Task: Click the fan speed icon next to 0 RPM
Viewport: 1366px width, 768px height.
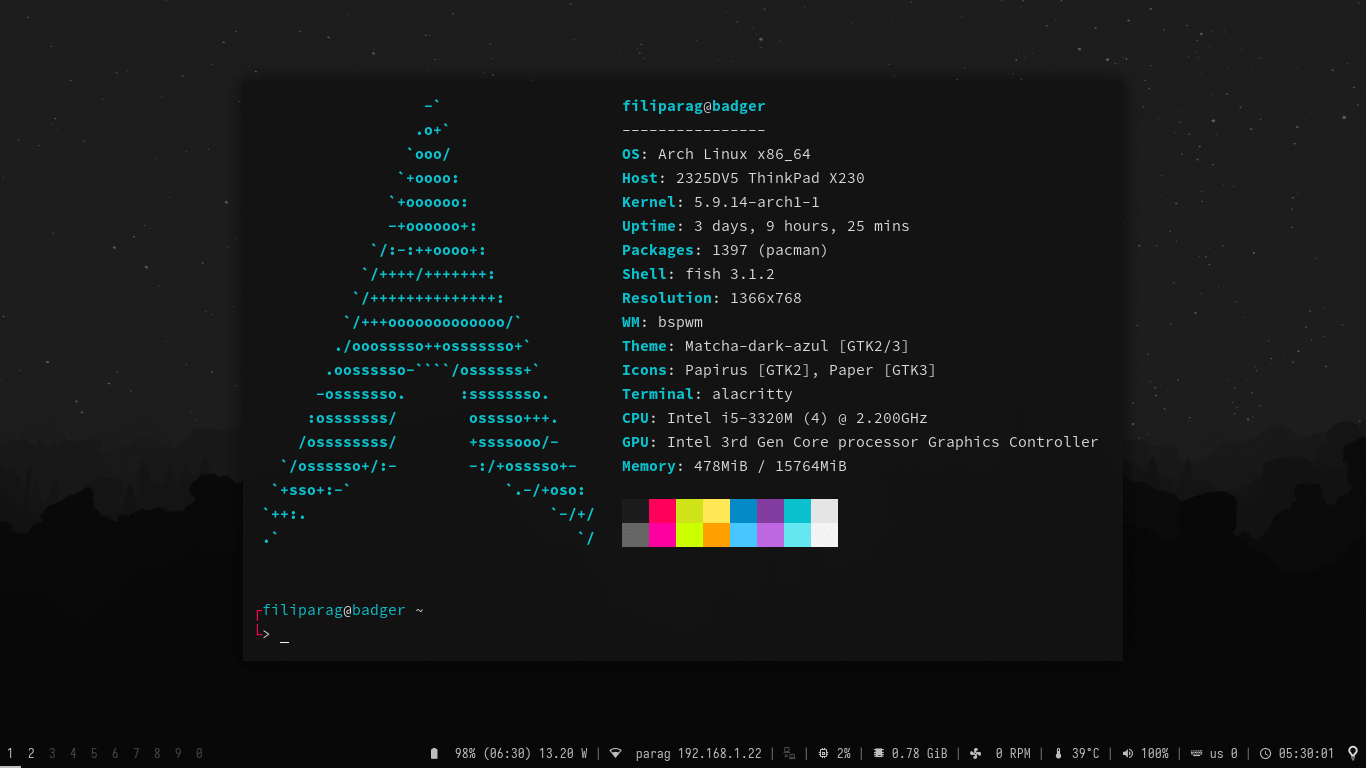Action: point(976,753)
